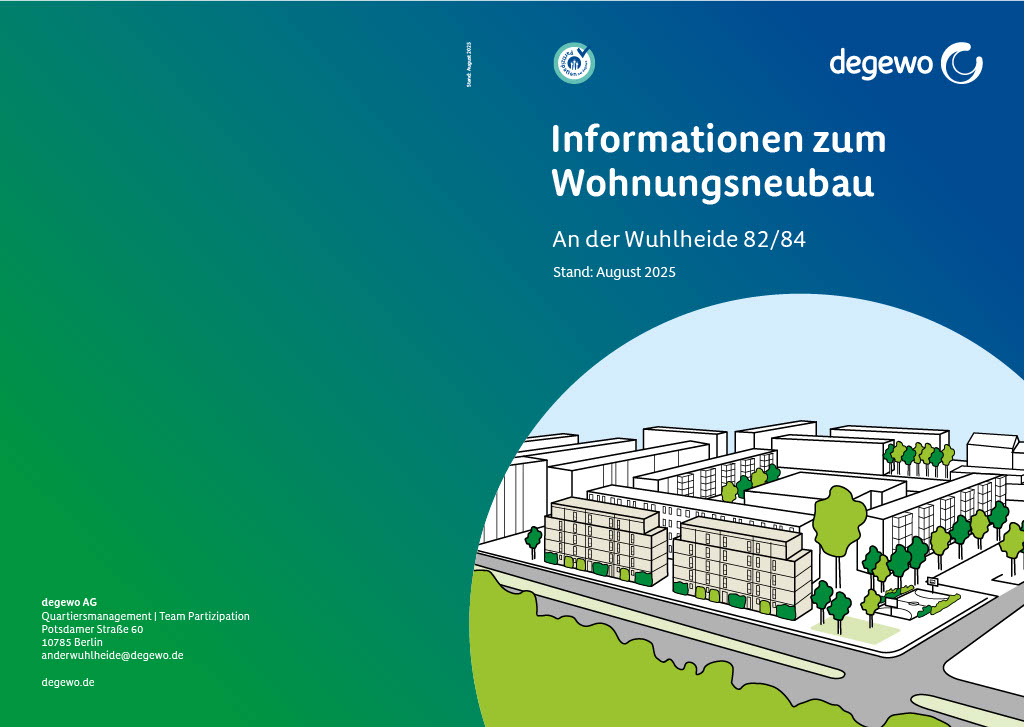Click the degewo logo
Viewport: 1024px width, 727px height.
coord(906,63)
